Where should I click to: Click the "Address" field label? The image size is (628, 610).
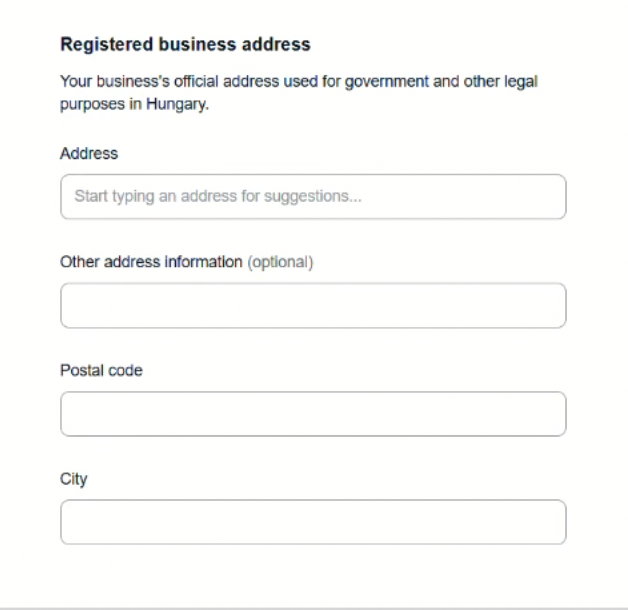89,154
